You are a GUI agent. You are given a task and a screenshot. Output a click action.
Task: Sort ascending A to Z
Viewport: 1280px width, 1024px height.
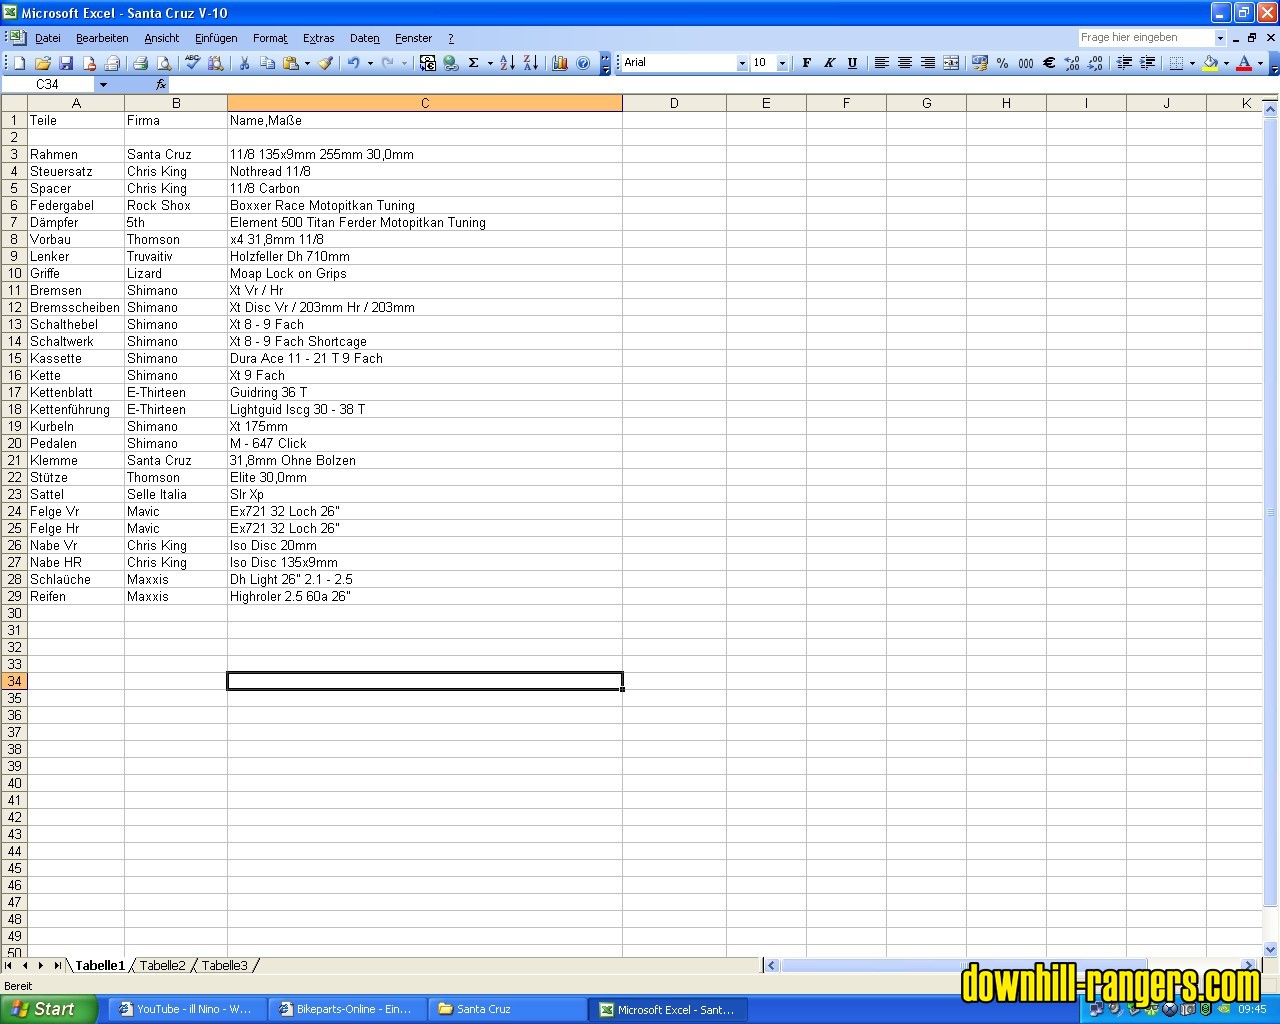pyautogui.click(x=507, y=63)
